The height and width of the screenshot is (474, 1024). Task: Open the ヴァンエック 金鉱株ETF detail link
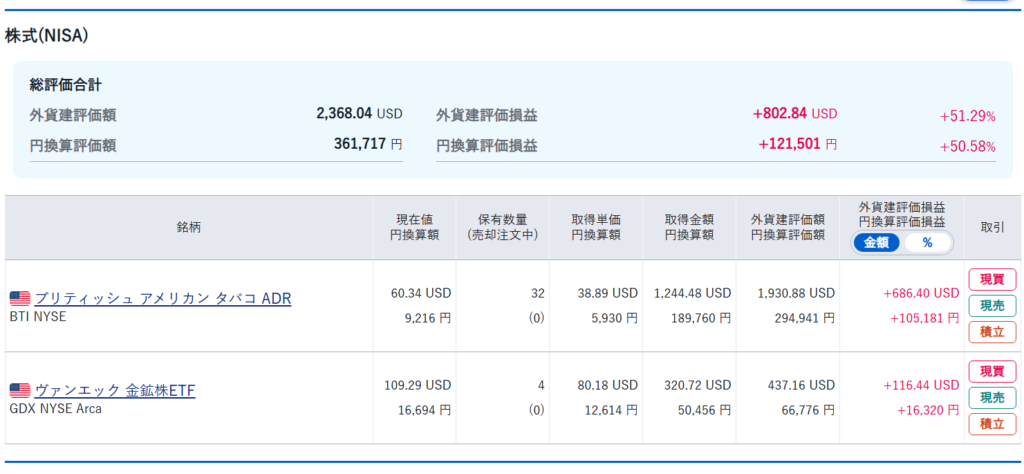pos(115,391)
